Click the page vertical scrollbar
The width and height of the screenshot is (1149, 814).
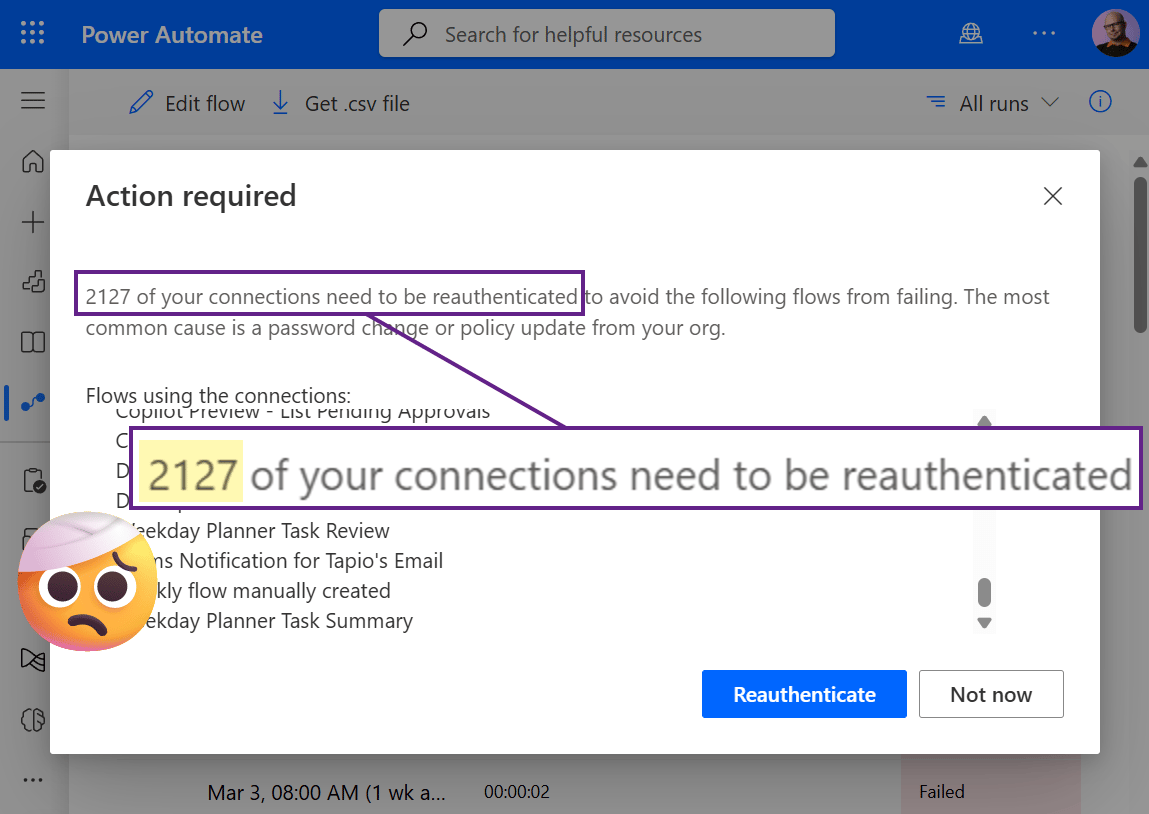[1139, 255]
